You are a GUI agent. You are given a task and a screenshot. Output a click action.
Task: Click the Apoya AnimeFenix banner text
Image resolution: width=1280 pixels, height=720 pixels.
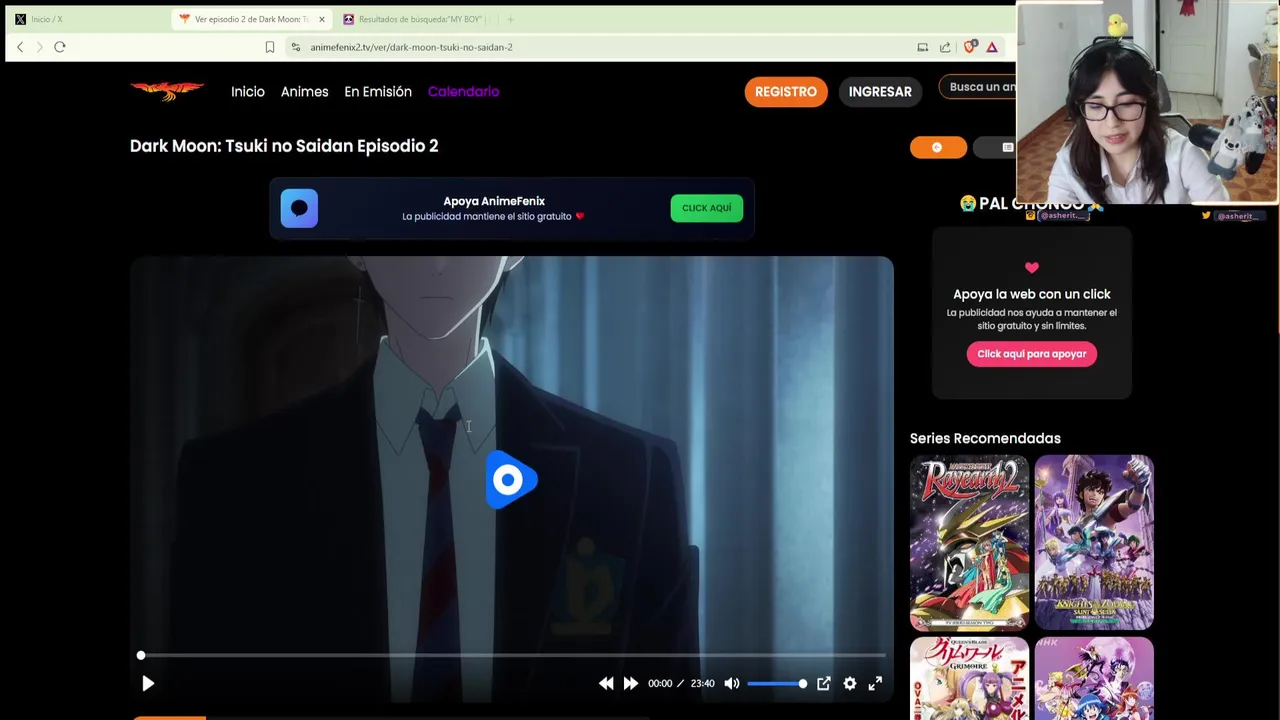(x=494, y=201)
